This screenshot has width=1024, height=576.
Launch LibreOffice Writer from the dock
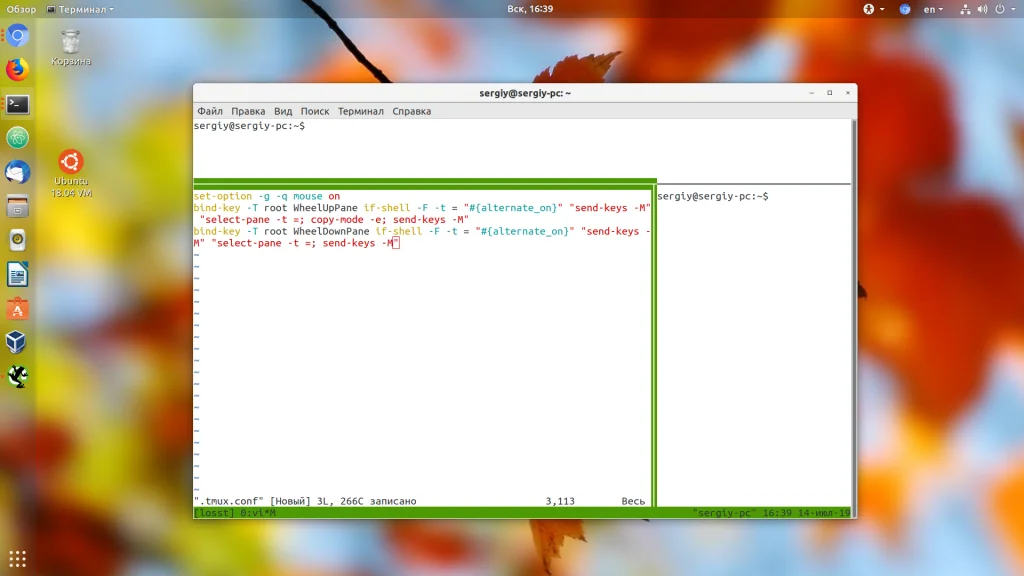tap(17, 274)
